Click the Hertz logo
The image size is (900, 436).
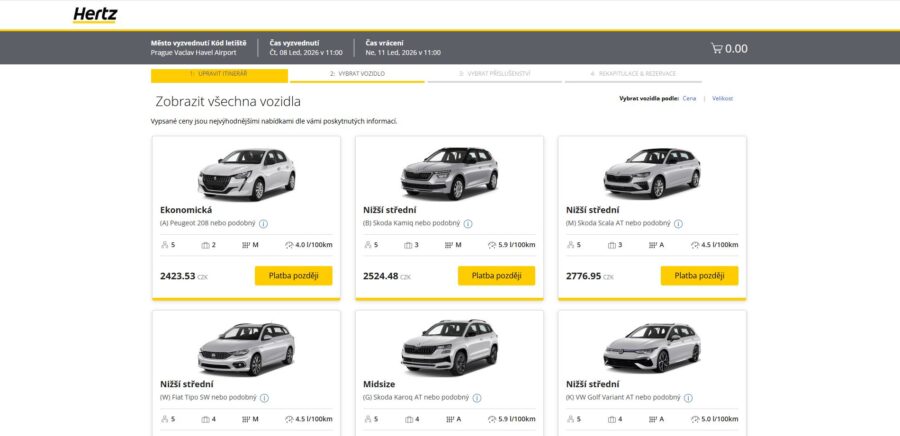[x=95, y=15]
